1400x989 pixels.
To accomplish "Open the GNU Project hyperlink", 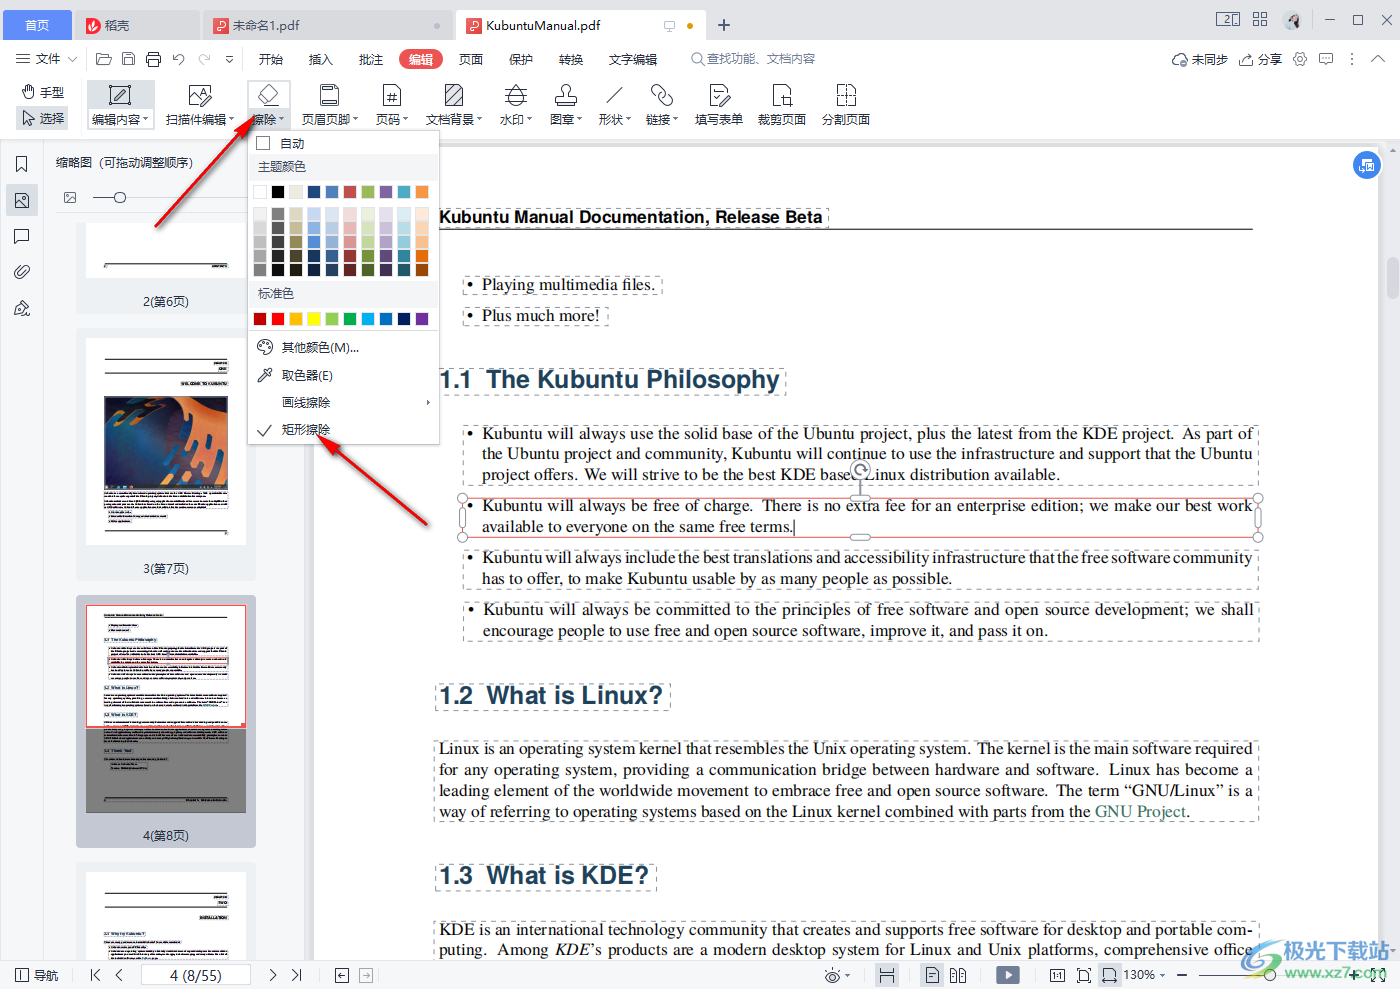I will coord(1141,812).
